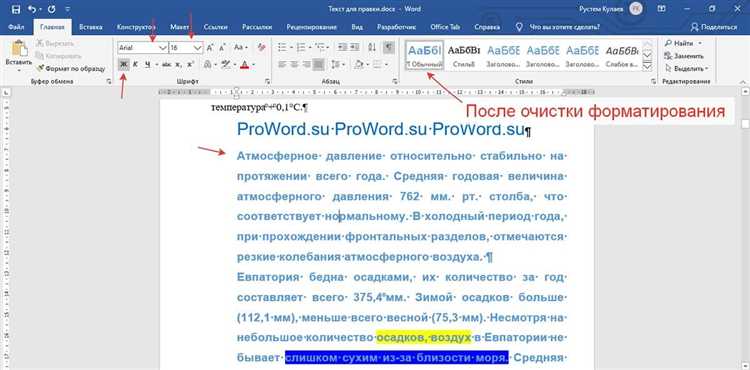
Task: Click the Заменить replace button
Action: (684, 56)
